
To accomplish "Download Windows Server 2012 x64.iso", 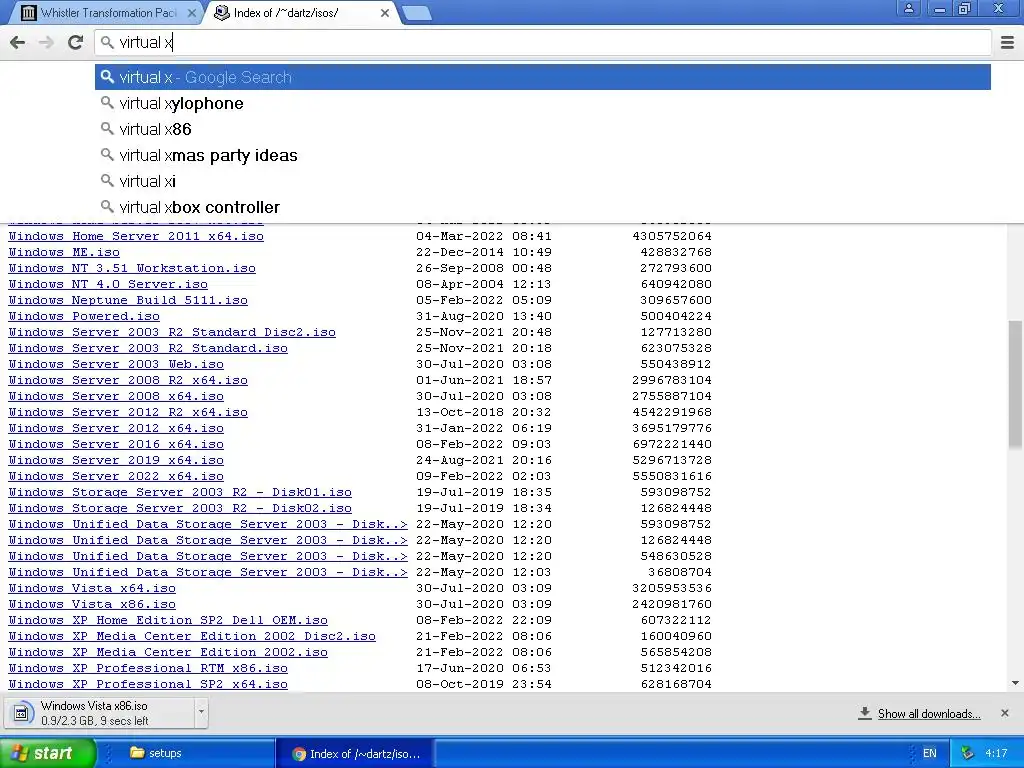I will 116,428.
